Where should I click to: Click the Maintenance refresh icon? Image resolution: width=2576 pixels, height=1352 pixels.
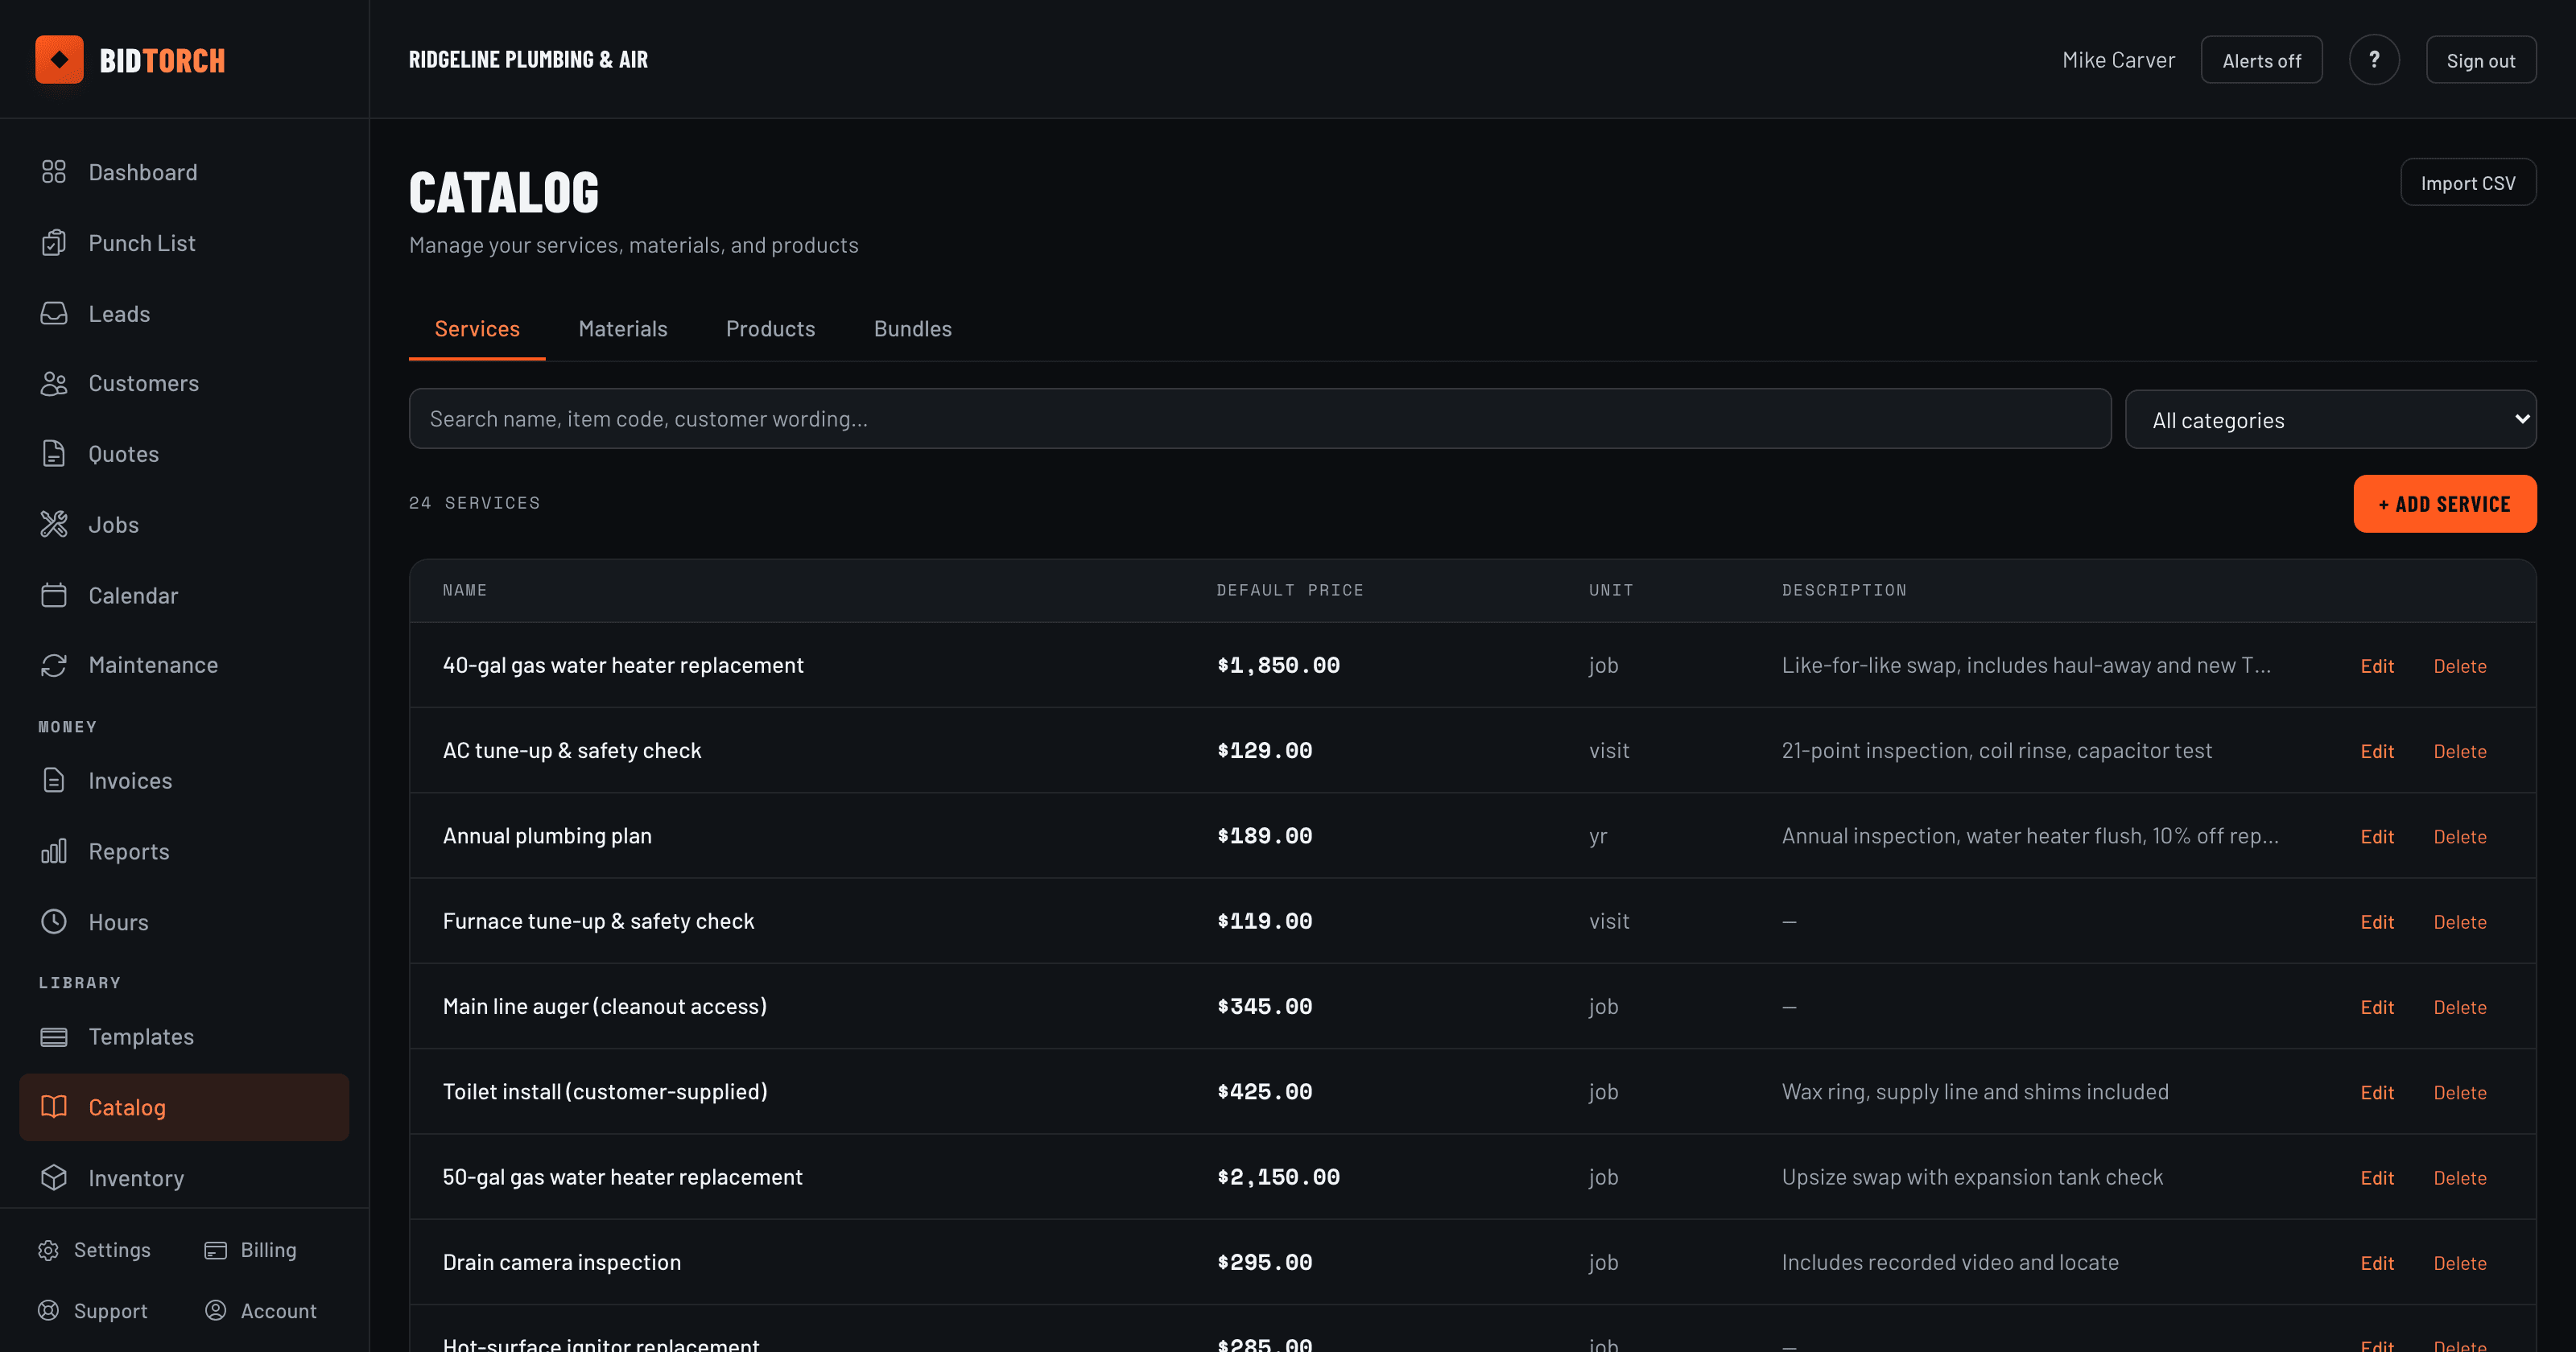[x=54, y=665]
